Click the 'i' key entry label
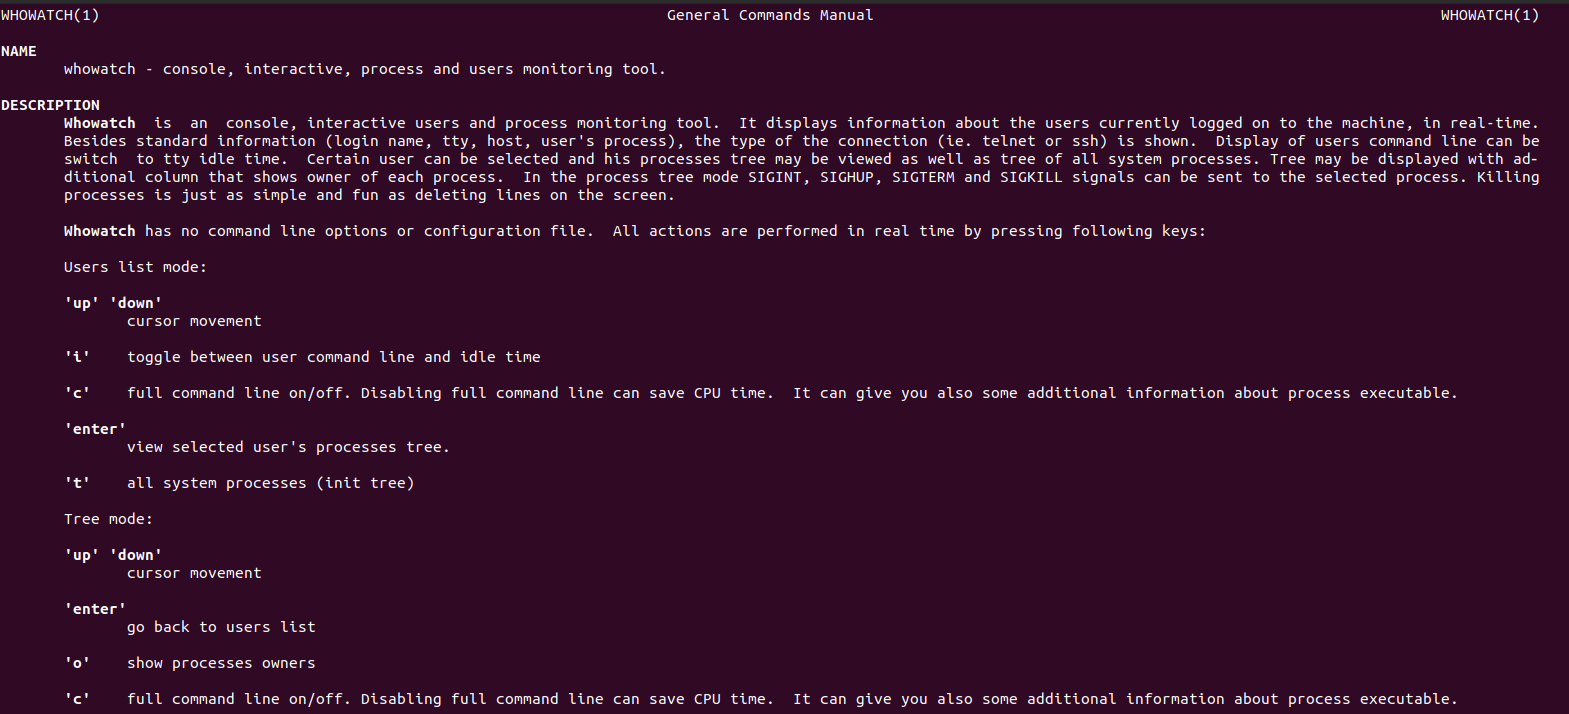The image size is (1569, 714). pos(77,357)
